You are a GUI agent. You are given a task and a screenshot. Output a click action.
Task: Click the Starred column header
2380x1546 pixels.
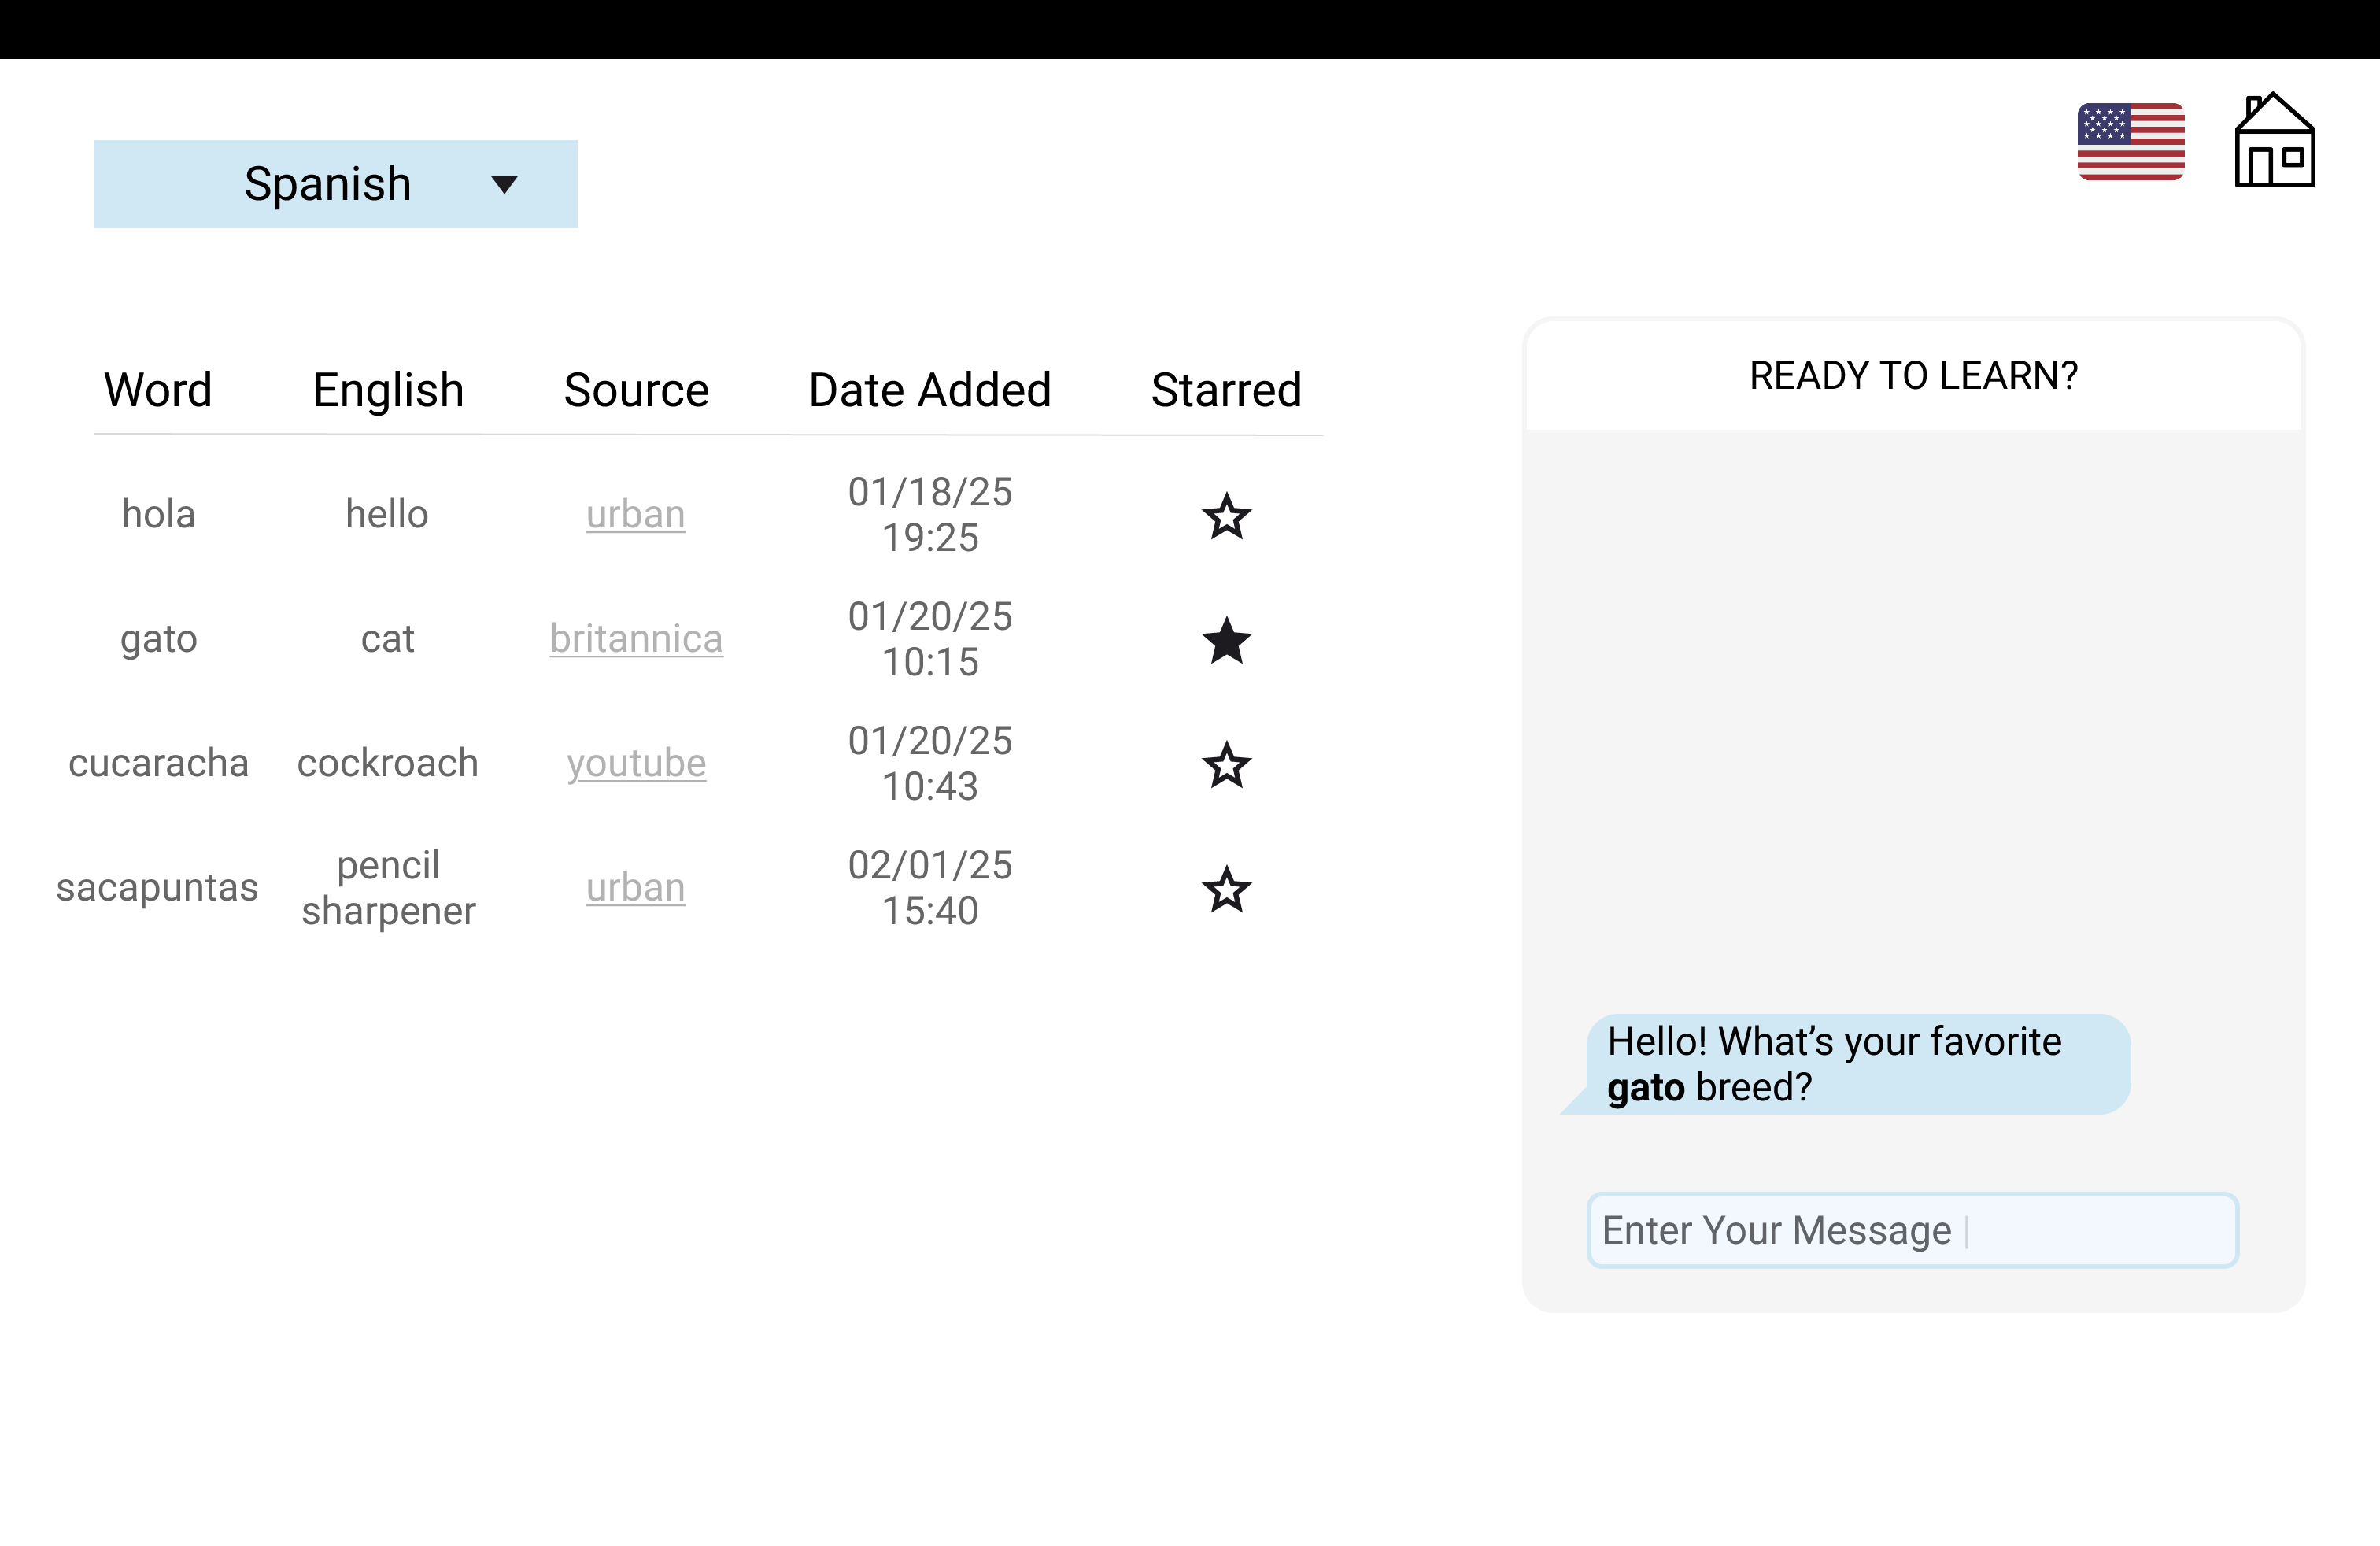tap(1226, 390)
